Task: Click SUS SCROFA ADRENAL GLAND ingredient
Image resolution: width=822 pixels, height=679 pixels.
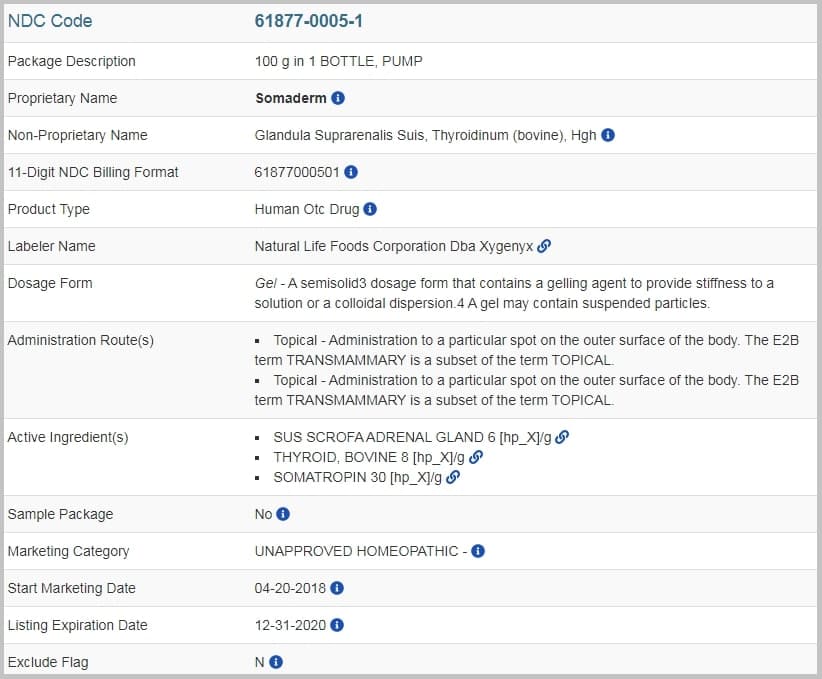Action: (412, 437)
